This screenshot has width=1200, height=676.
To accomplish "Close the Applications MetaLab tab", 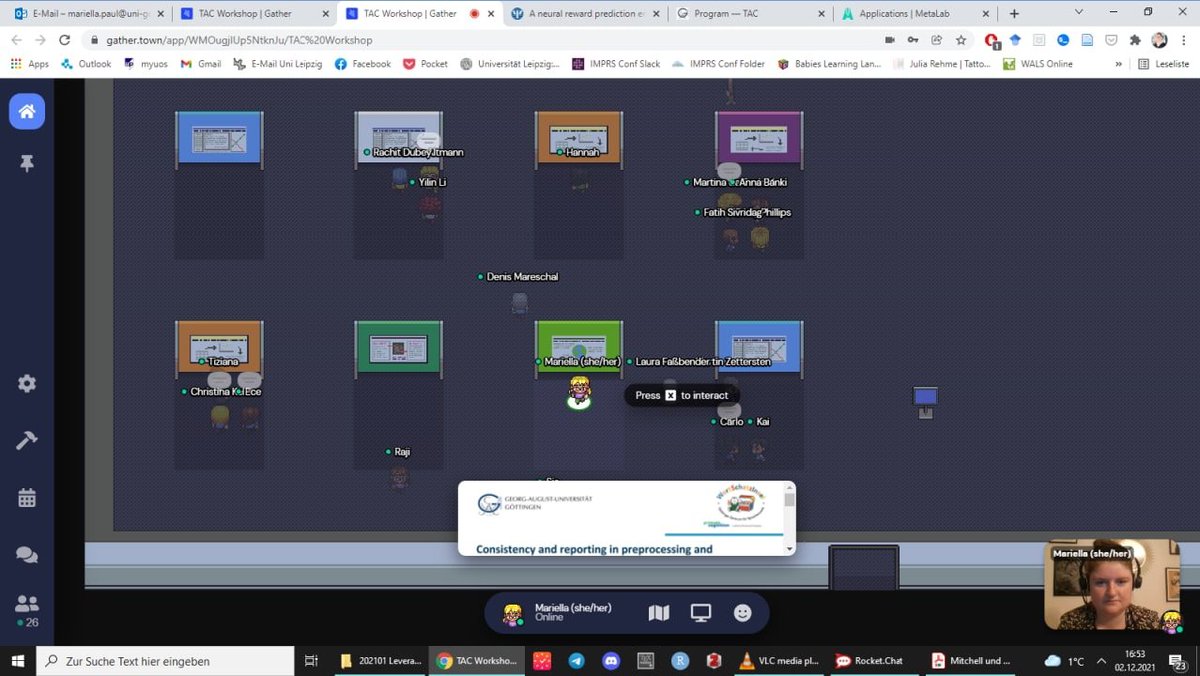I will pyautogui.click(x=986, y=14).
